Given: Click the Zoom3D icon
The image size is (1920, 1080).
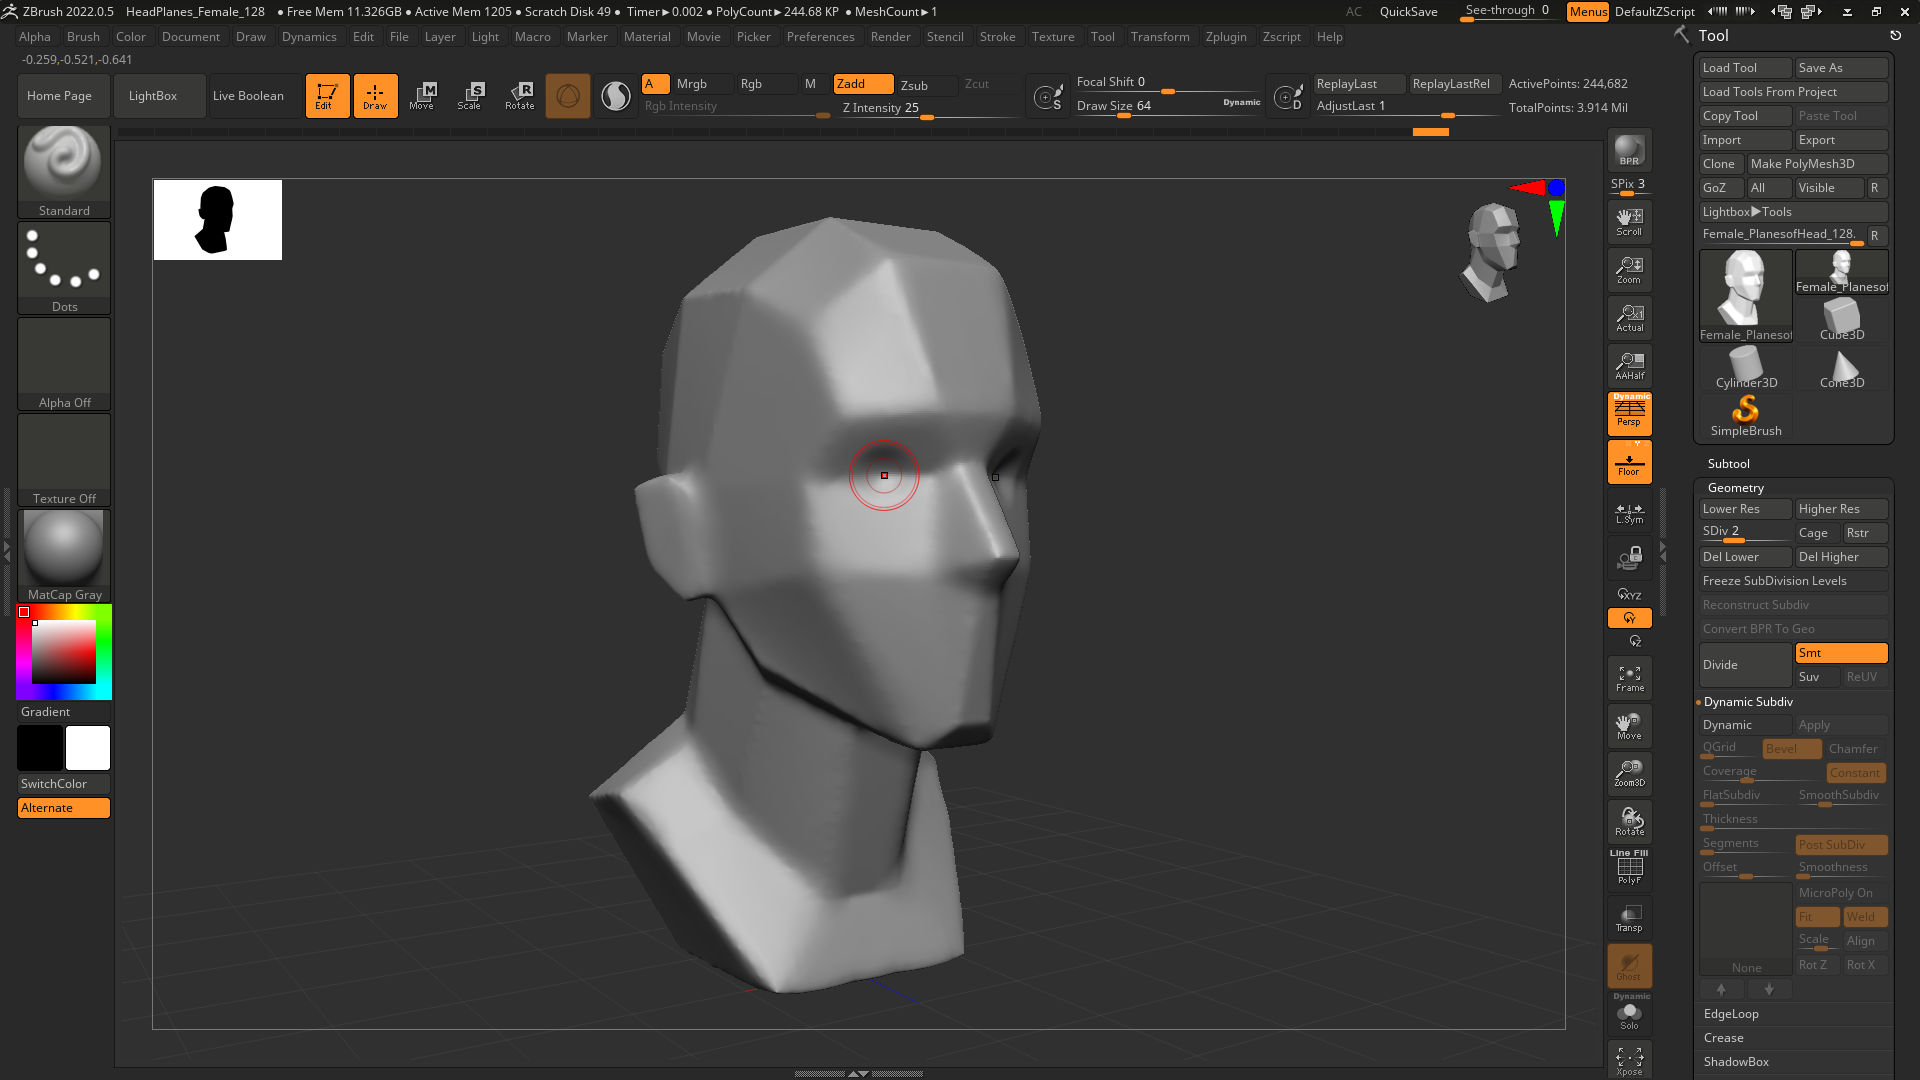Looking at the screenshot, I should point(1629,774).
